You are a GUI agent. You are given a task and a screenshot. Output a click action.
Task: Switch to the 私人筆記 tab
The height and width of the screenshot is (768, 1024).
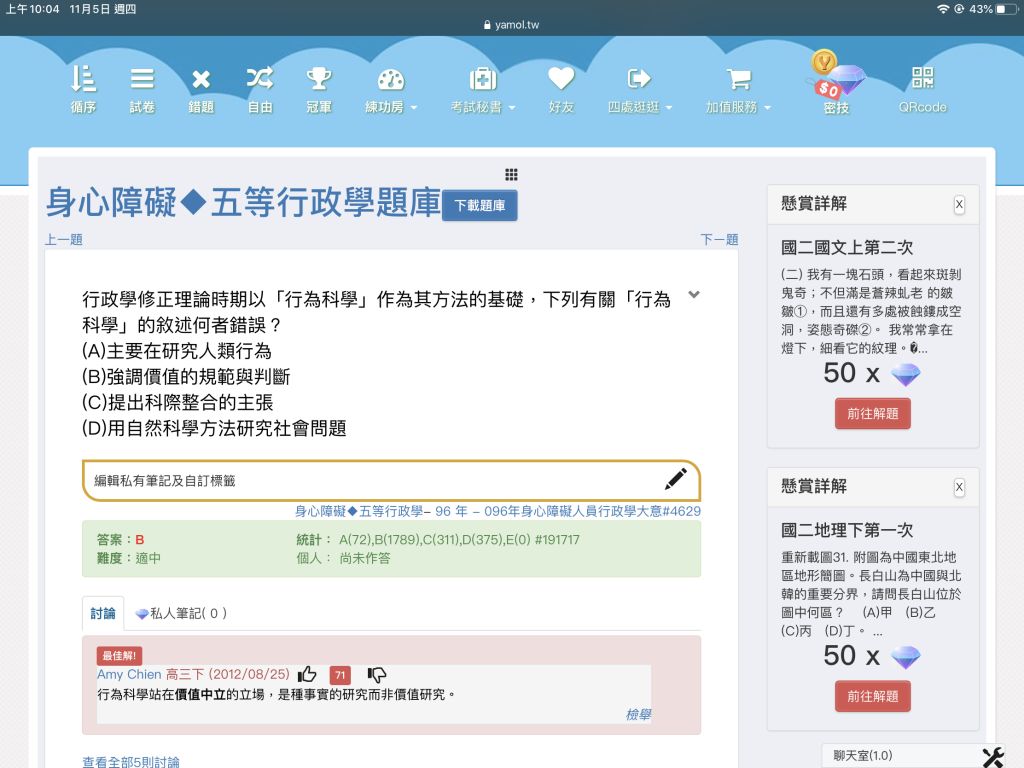tap(181, 613)
